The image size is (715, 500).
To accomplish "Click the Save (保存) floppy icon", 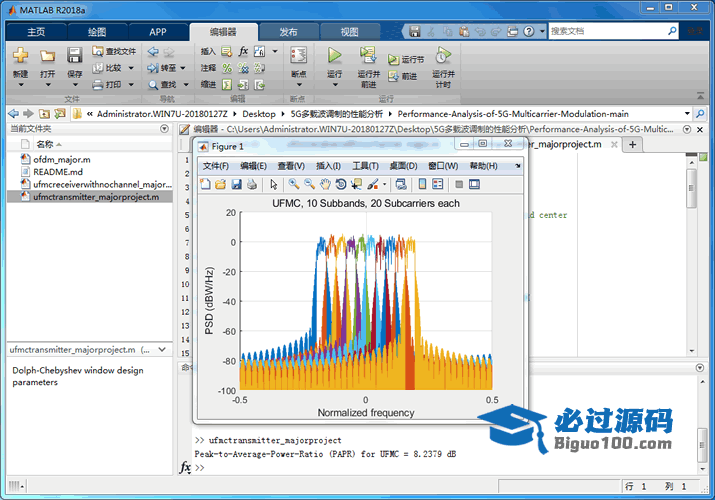I will click(74, 55).
